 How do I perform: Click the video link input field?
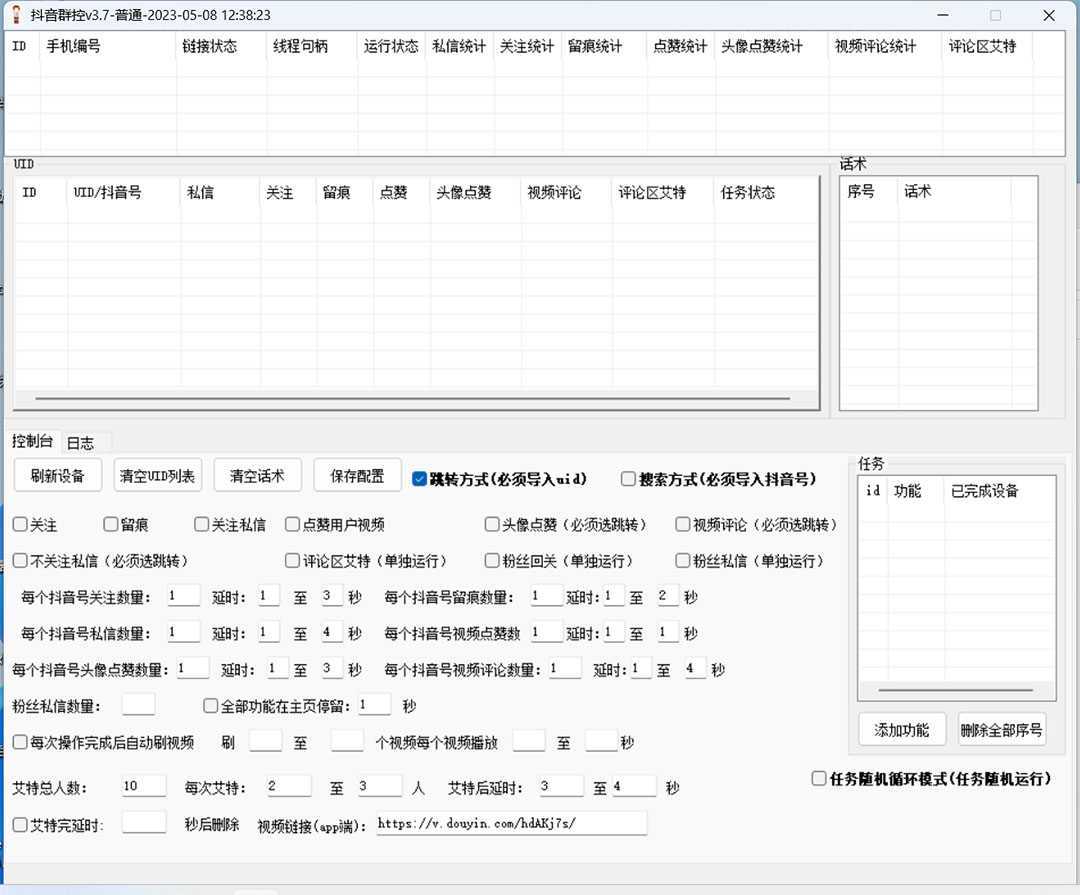click(x=510, y=823)
